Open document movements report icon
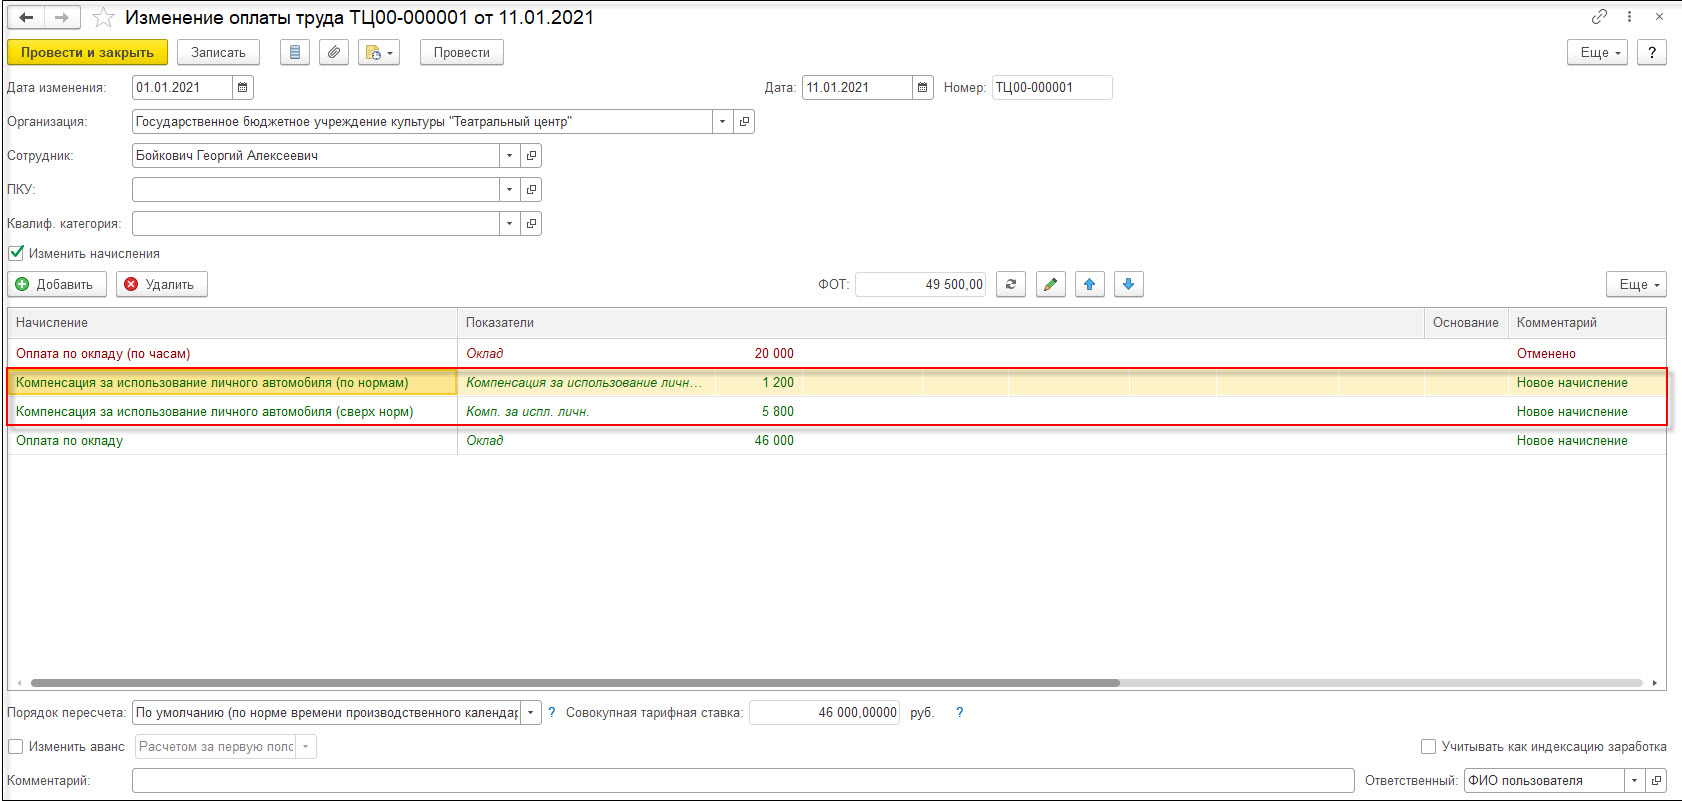Image resolution: width=1682 pixels, height=801 pixels. [294, 52]
